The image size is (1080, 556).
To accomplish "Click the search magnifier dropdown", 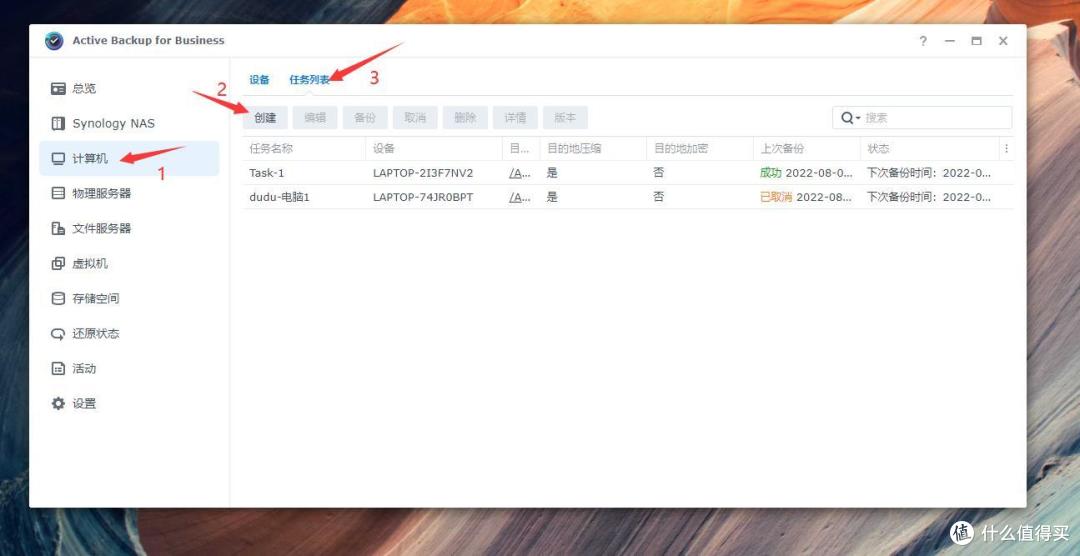I will [851, 118].
